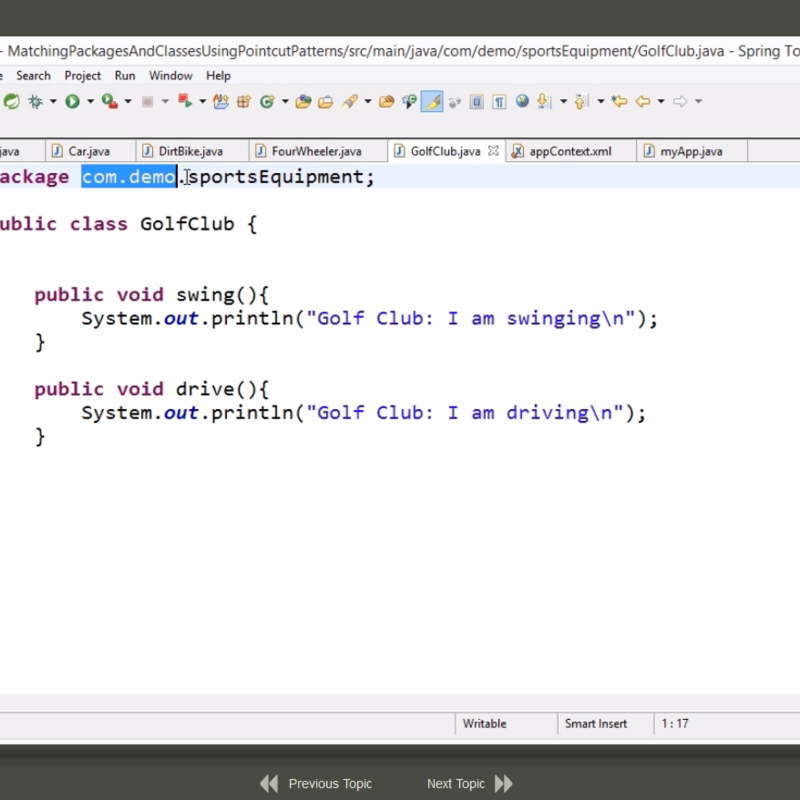Open the Project menu
This screenshot has height=800, width=800.
pyautogui.click(x=82, y=76)
